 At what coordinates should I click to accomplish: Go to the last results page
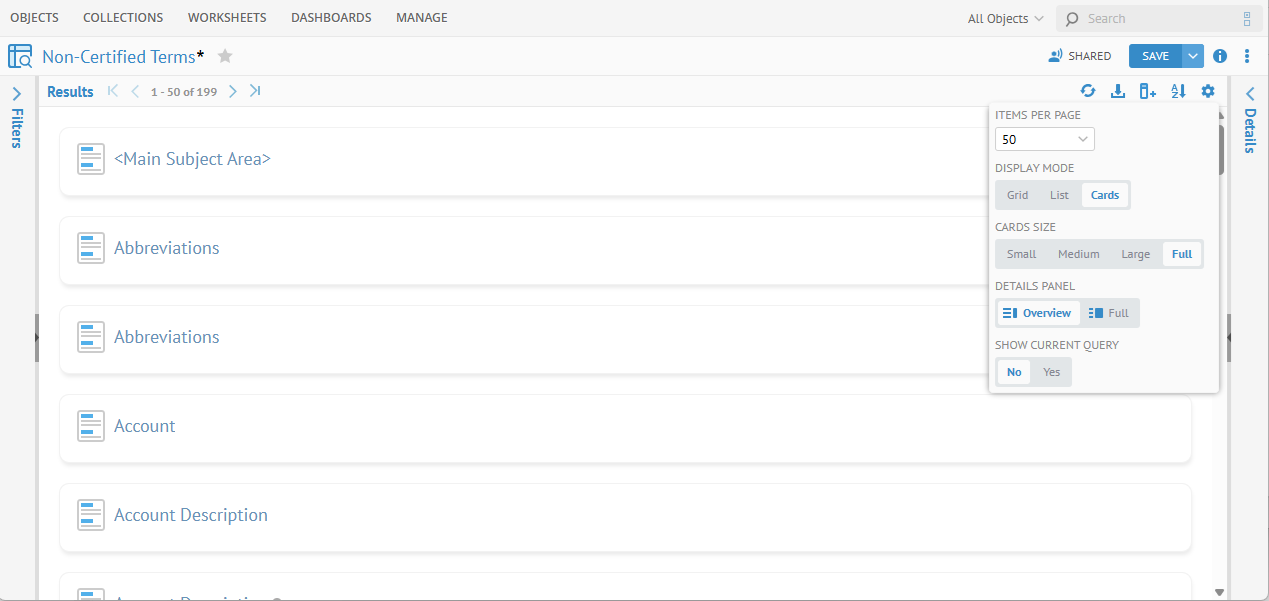pos(256,91)
